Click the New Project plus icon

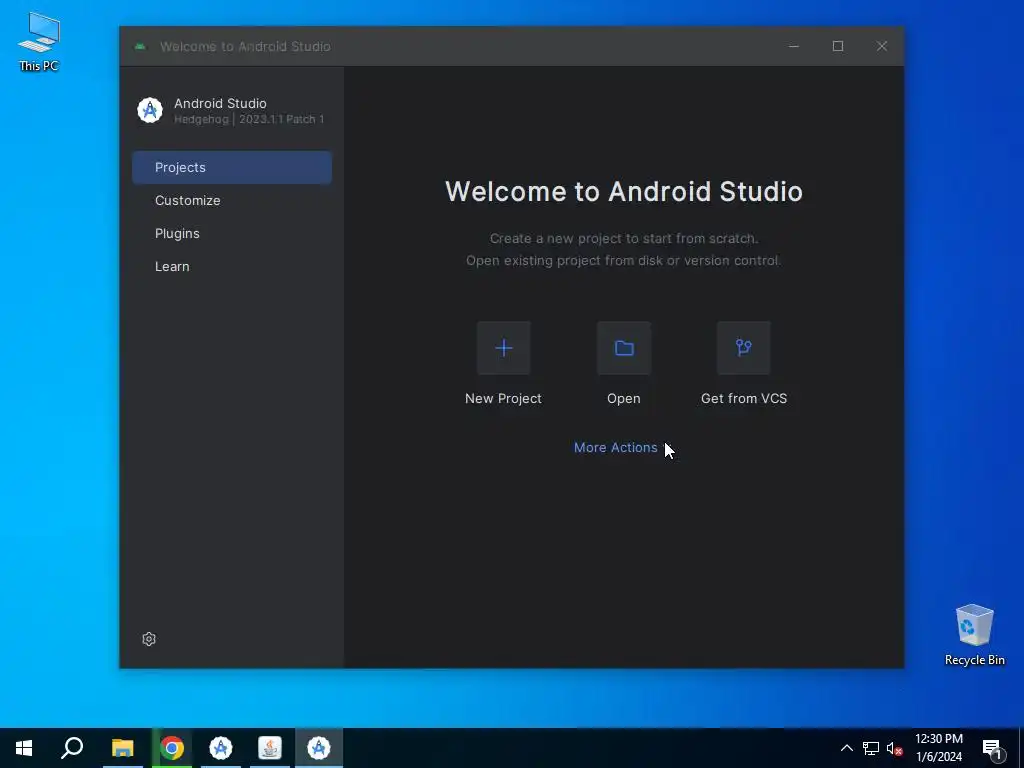tap(504, 348)
